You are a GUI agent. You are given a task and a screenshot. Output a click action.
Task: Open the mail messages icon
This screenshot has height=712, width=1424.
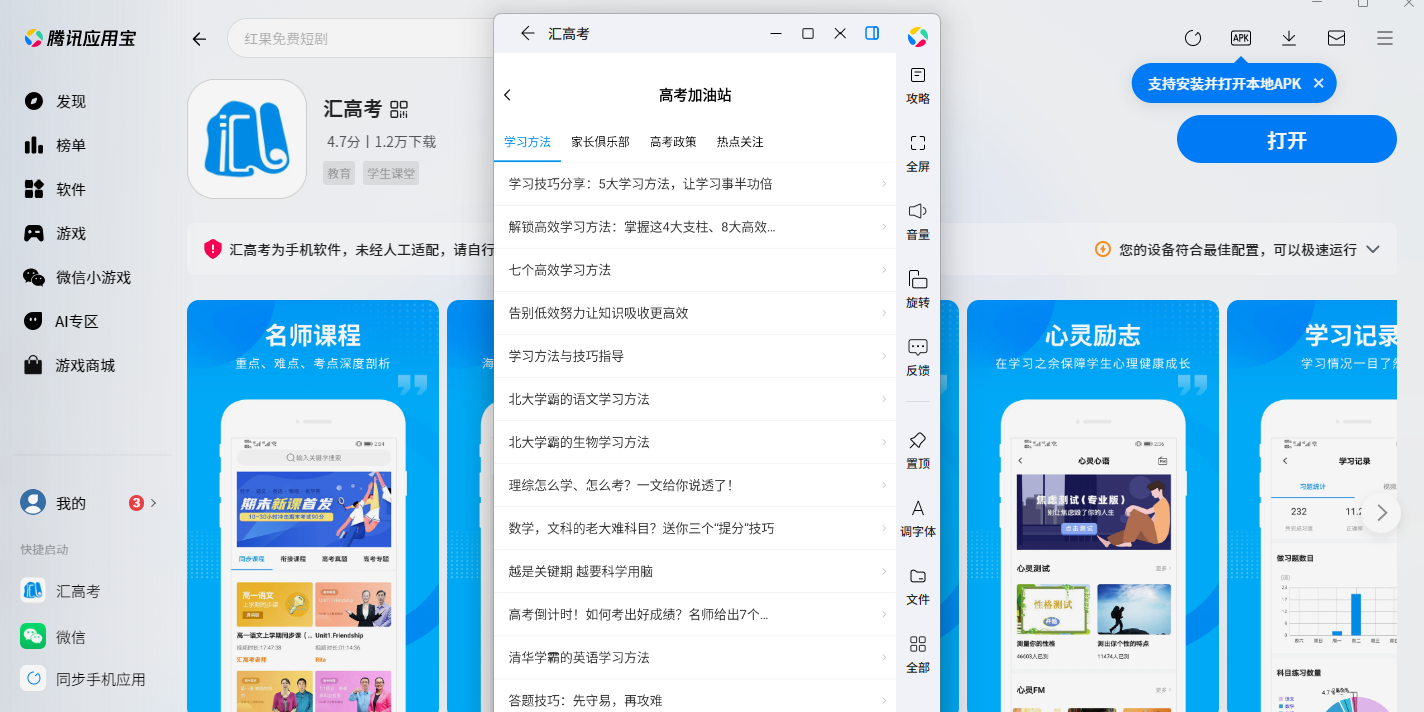coord(1336,38)
